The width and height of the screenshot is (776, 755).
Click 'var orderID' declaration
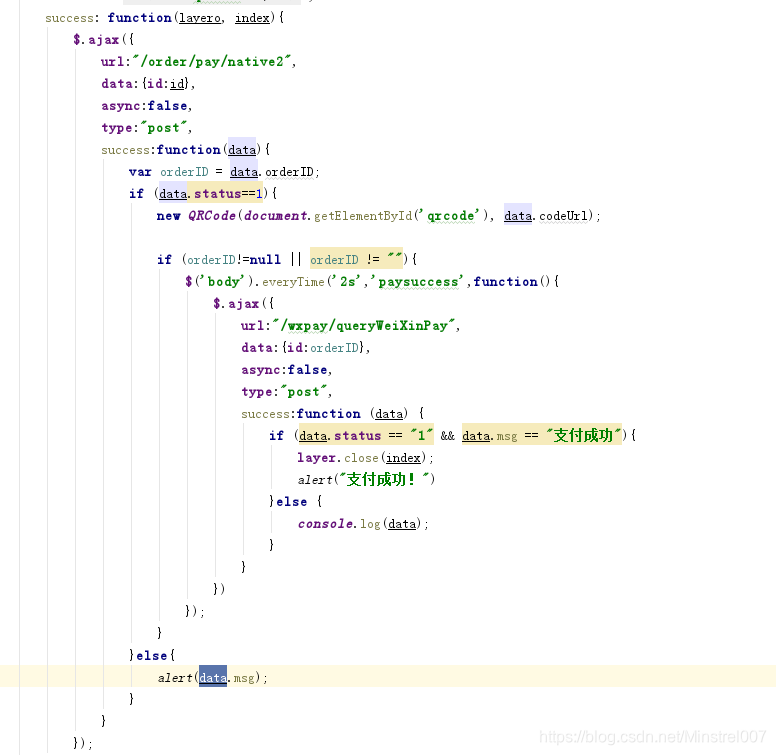tap(168, 172)
